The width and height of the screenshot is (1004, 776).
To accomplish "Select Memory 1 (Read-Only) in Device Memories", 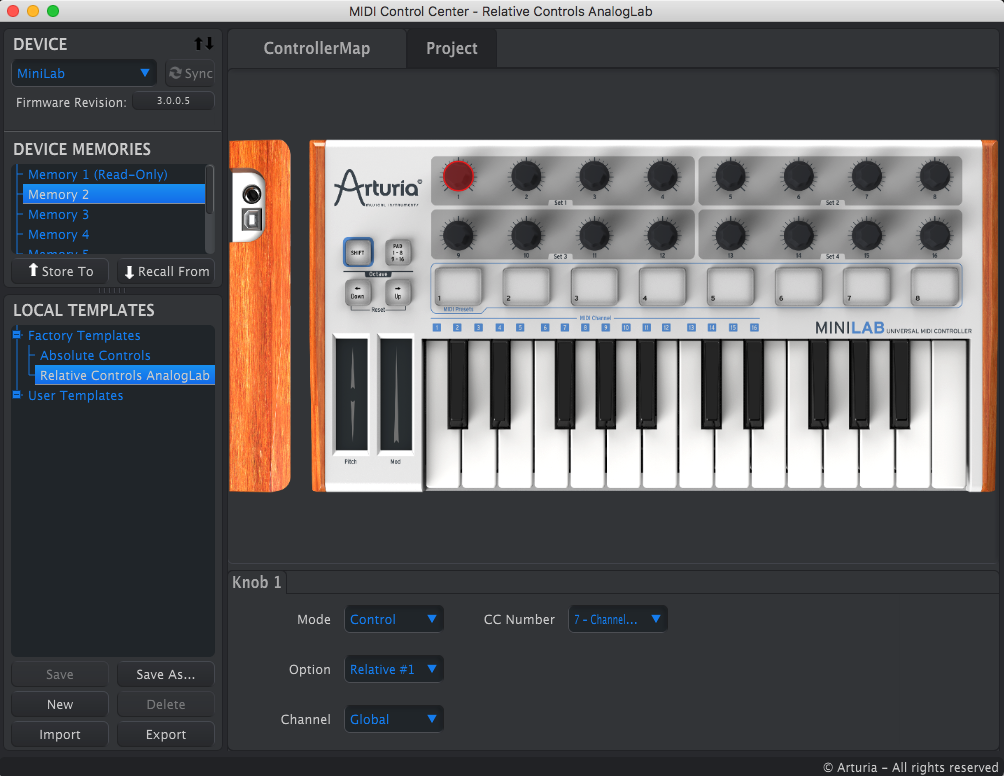I will coord(98,174).
